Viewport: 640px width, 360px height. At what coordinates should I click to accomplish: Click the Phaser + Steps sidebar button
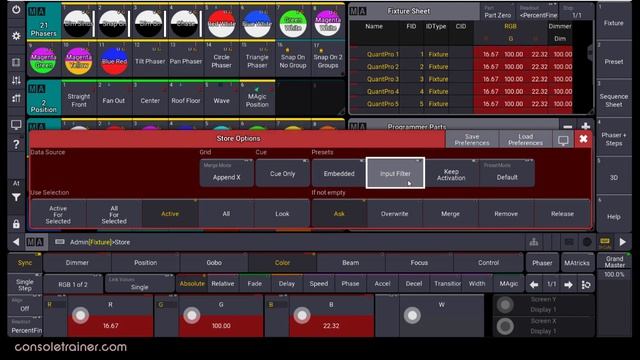pyautogui.click(x=613, y=139)
